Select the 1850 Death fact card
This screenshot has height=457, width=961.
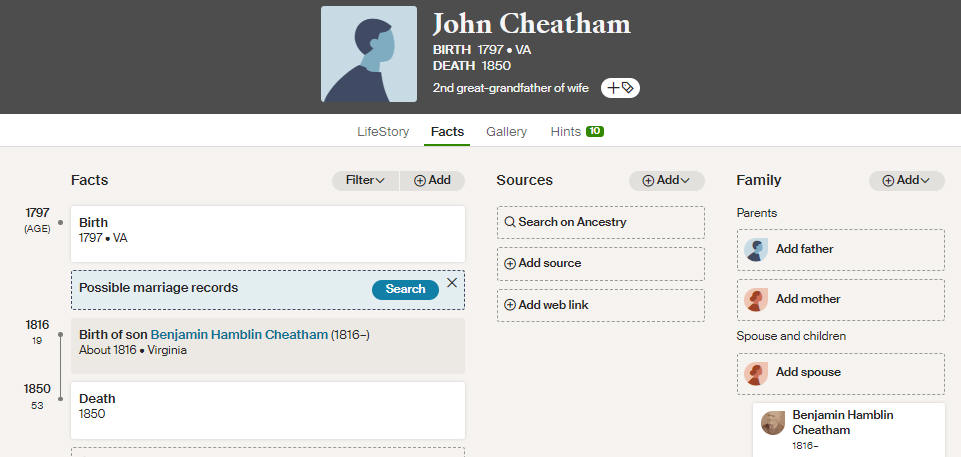pyautogui.click(x=268, y=410)
